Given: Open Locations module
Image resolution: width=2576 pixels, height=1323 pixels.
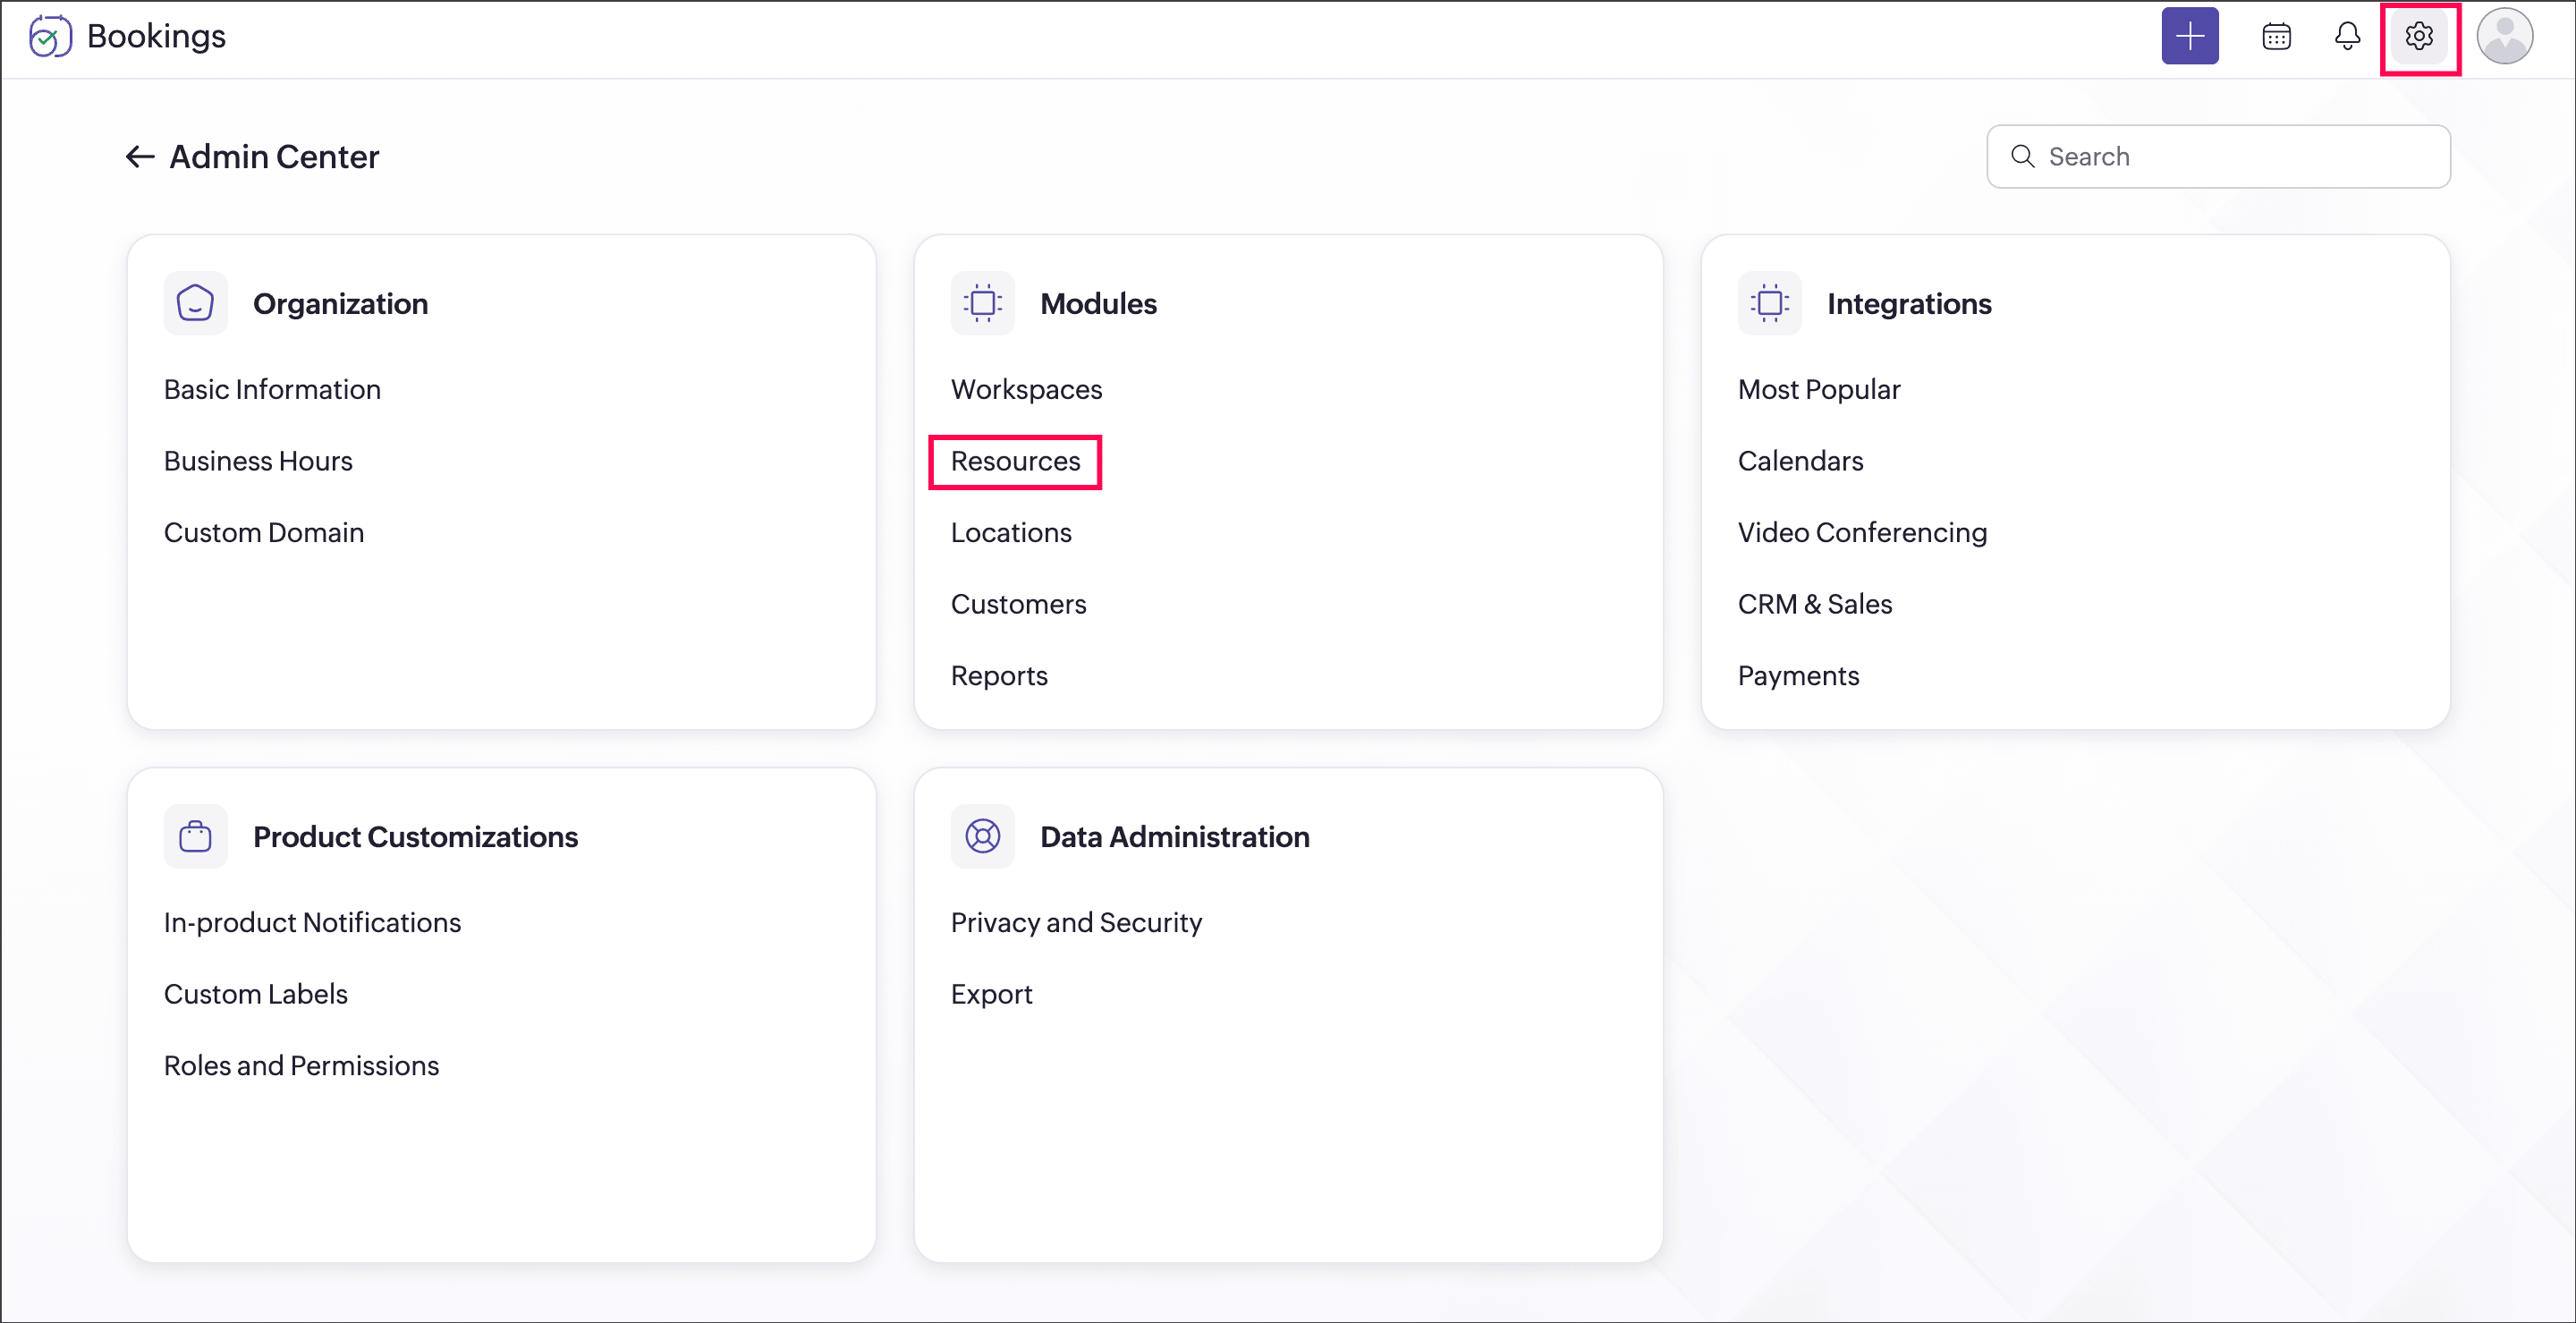Looking at the screenshot, I should [1011, 533].
